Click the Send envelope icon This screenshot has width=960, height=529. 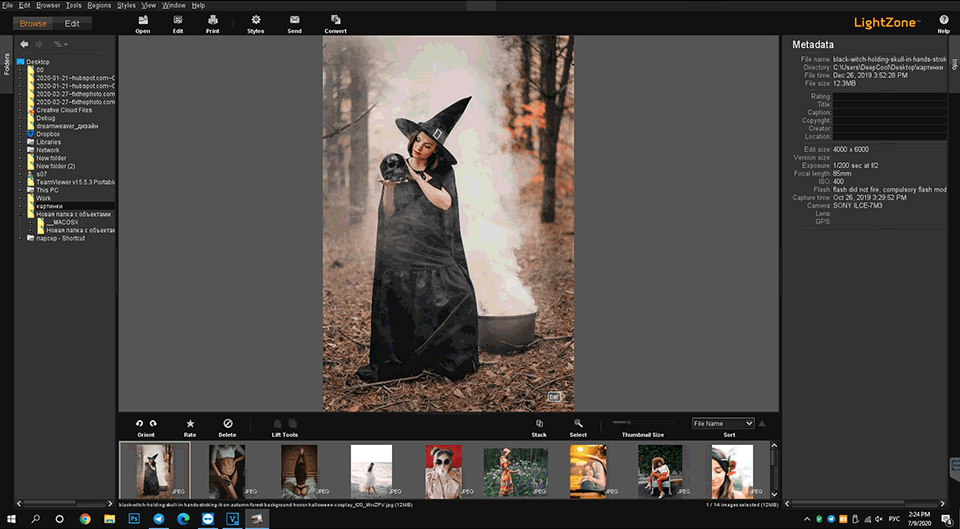(x=294, y=20)
